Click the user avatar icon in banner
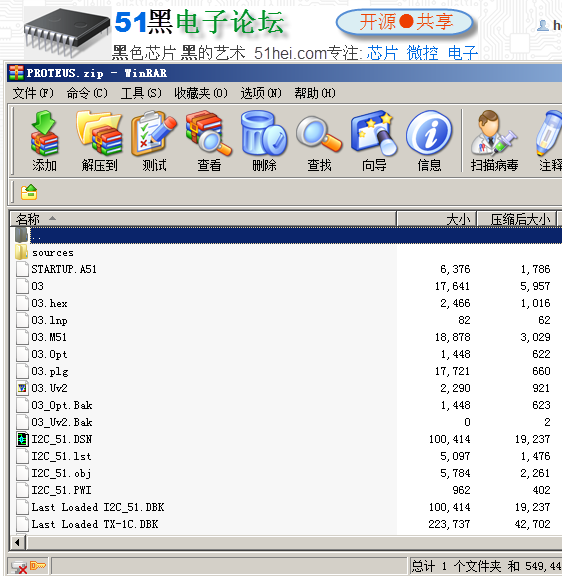Image resolution: width=562 pixels, height=576 pixels. point(543,25)
